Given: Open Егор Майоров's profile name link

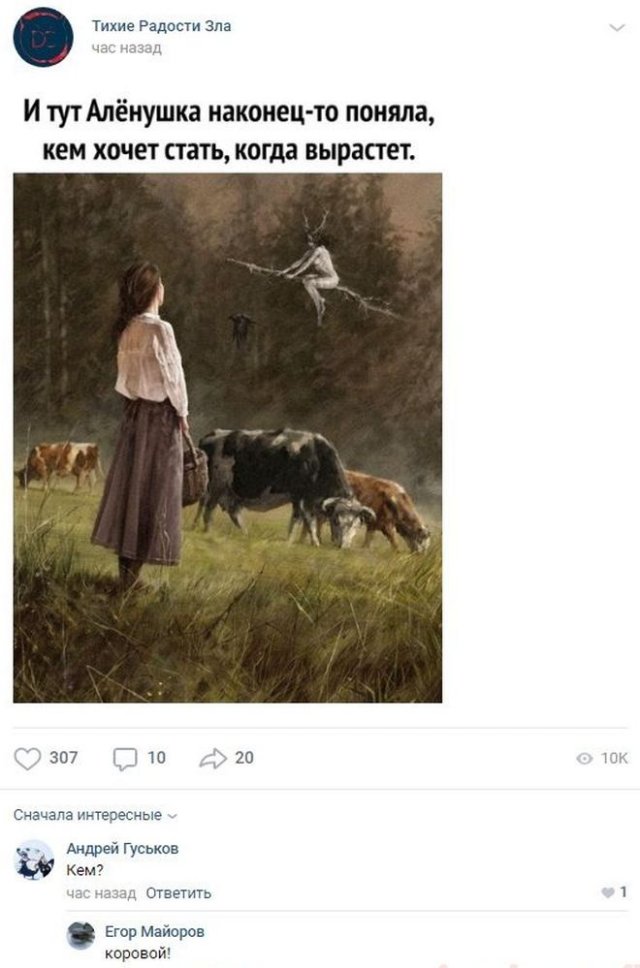Looking at the screenshot, I should click(154, 931).
